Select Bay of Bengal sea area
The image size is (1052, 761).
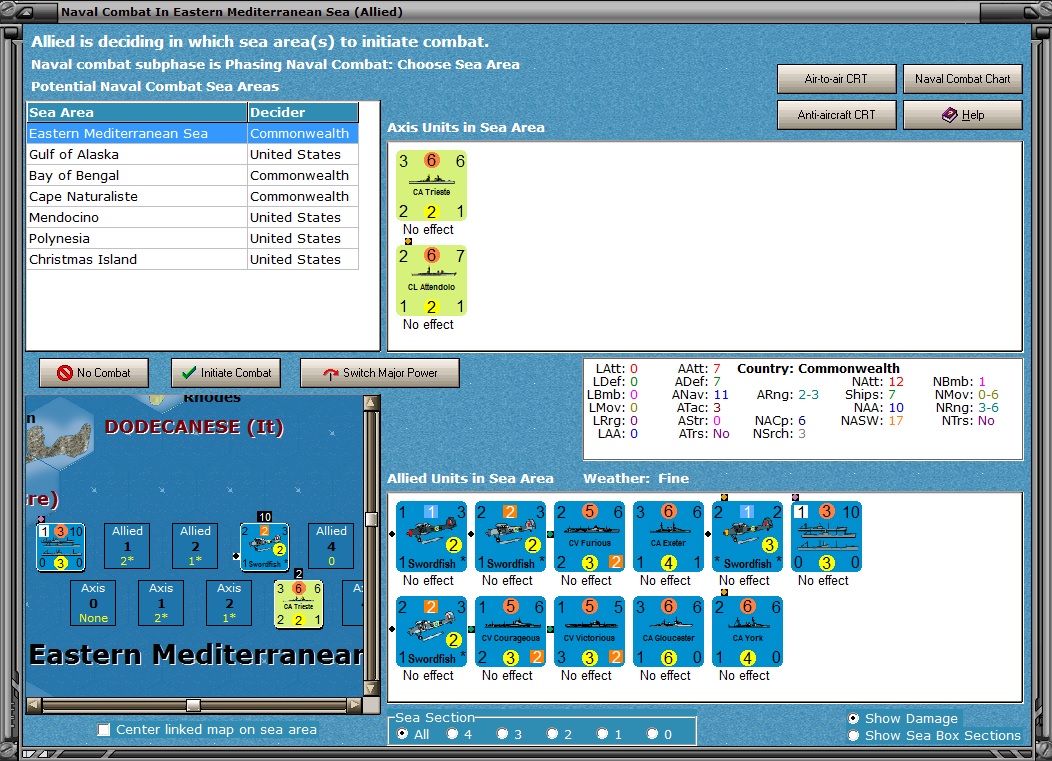click(193, 176)
